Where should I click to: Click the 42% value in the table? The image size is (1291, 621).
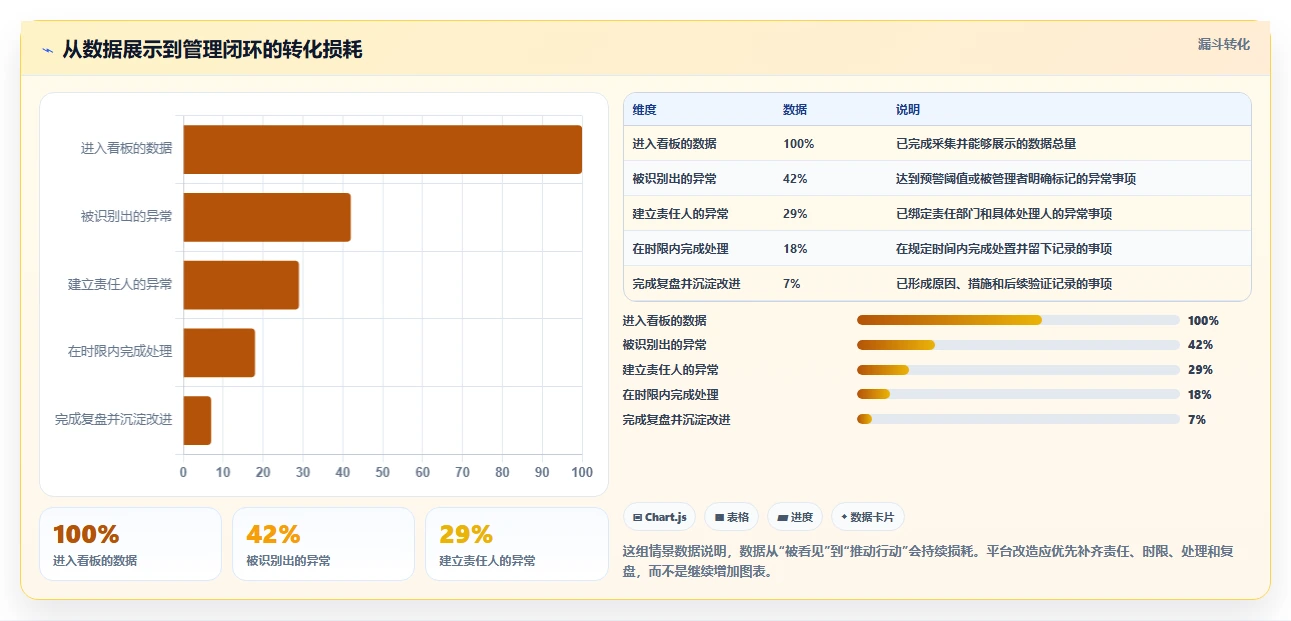[795, 179]
